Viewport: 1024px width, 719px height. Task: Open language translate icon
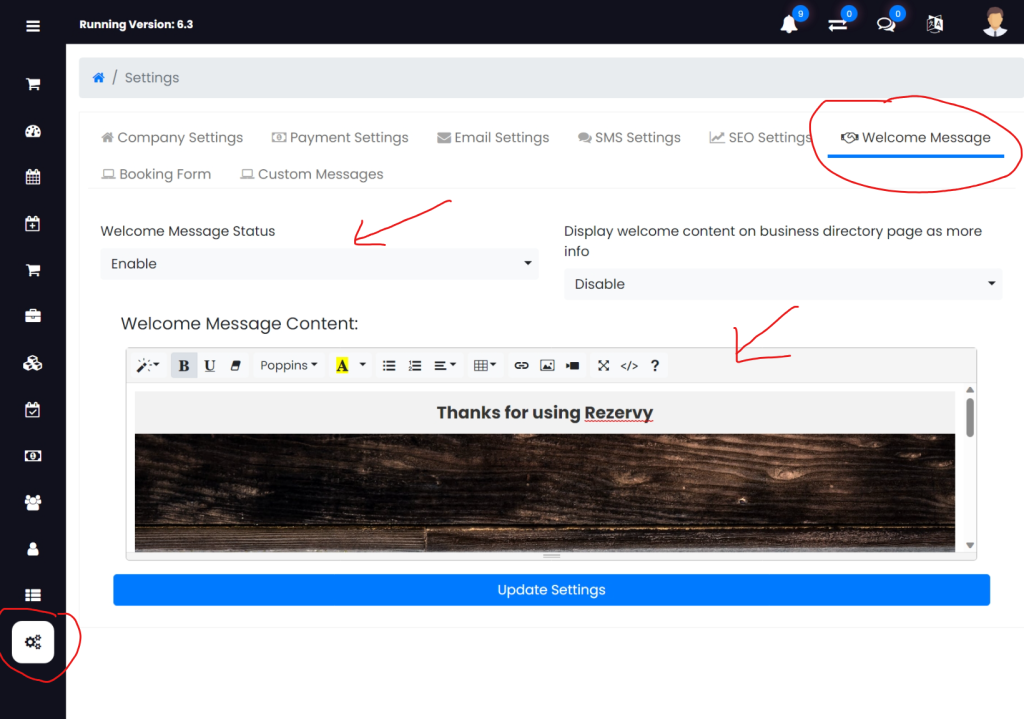click(x=935, y=24)
